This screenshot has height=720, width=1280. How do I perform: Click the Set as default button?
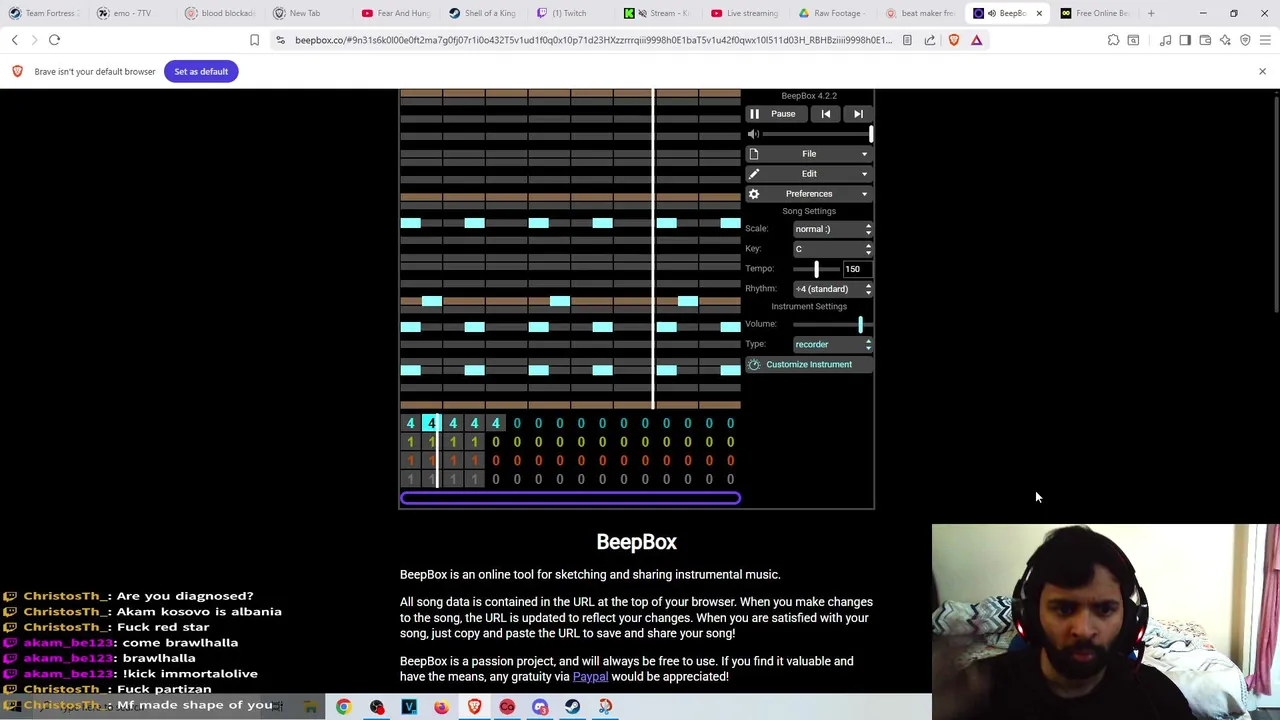201,71
